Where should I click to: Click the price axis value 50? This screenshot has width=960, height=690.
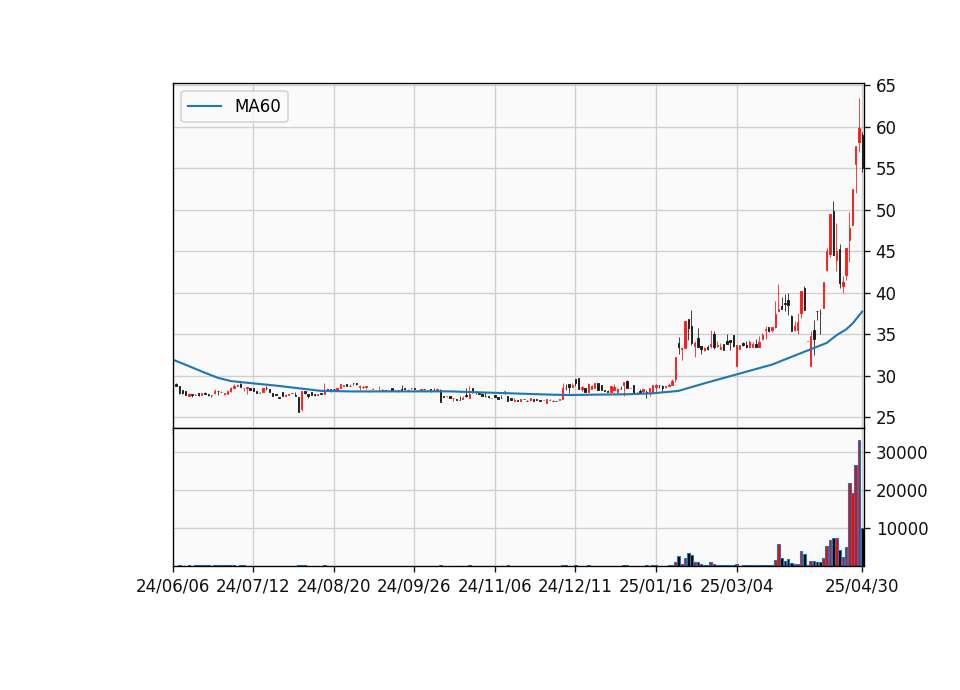point(885,211)
